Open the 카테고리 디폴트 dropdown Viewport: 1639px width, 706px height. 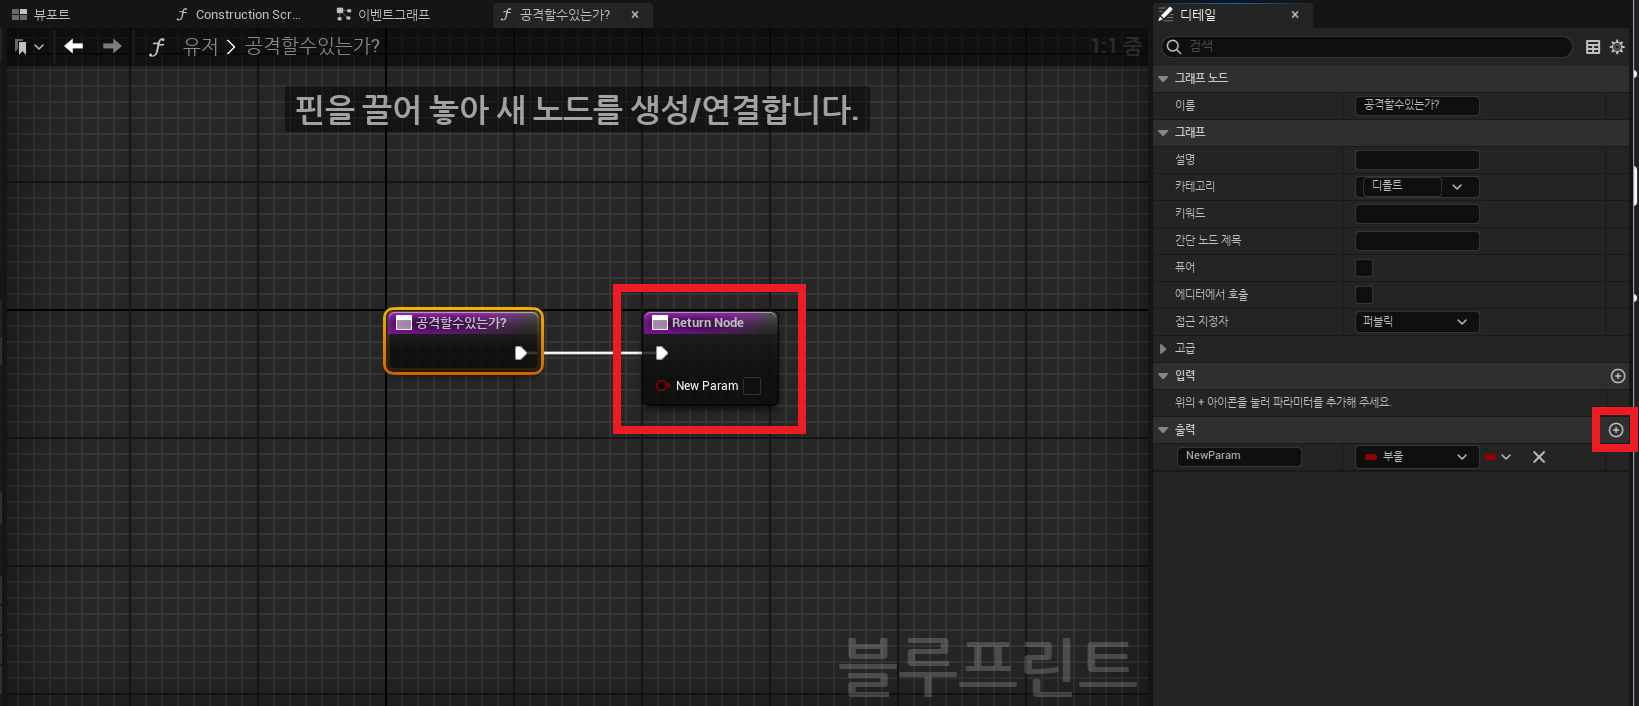click(1417, 187)
